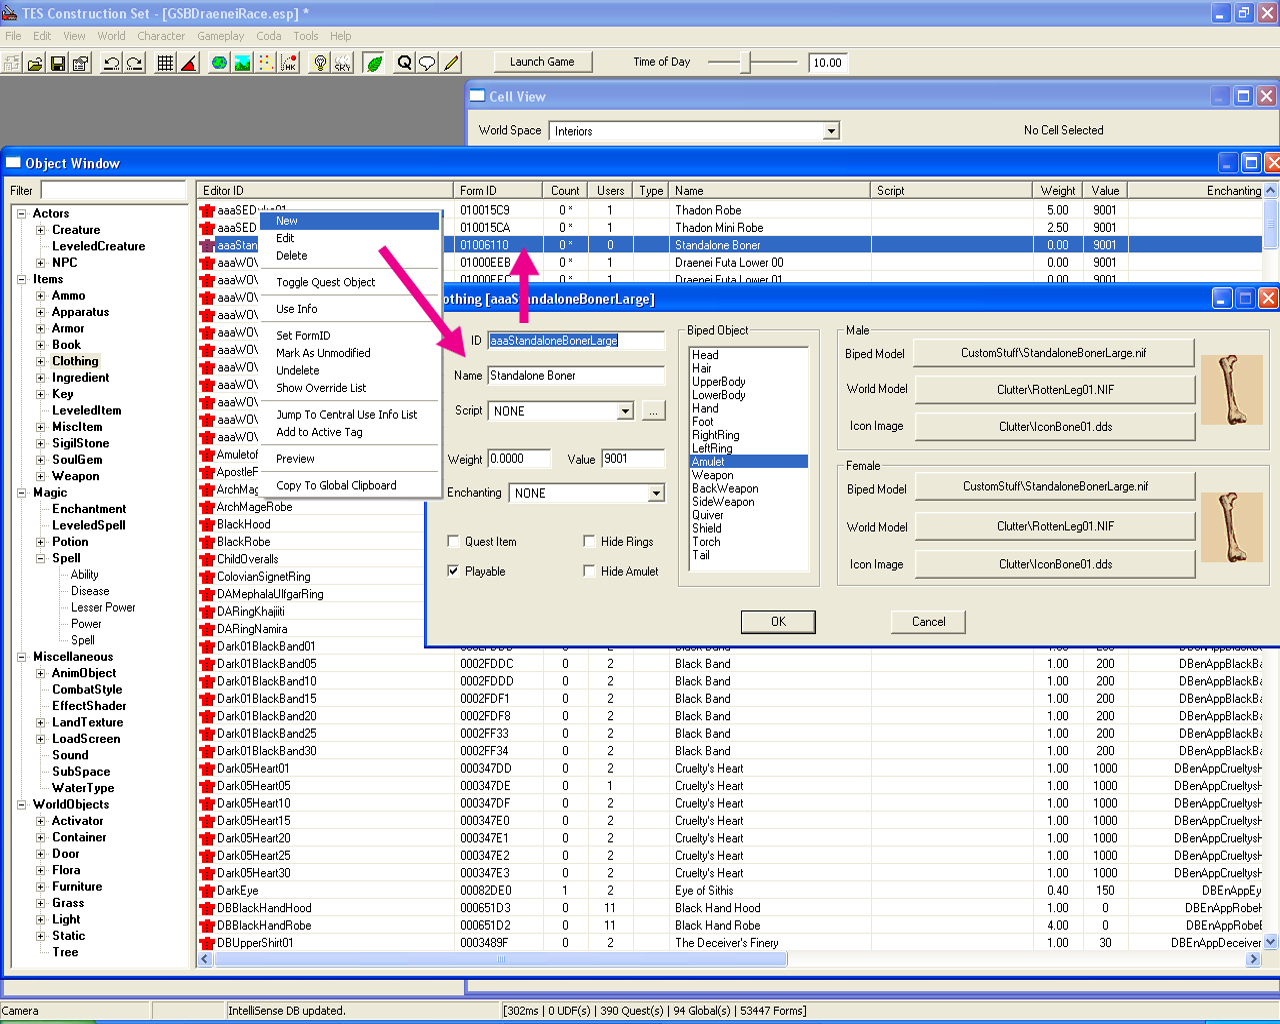Toggle the lightbulb lighting icon
Image resolution: width=1280 pixels, height=1024 pixels.
pos(320,63)
